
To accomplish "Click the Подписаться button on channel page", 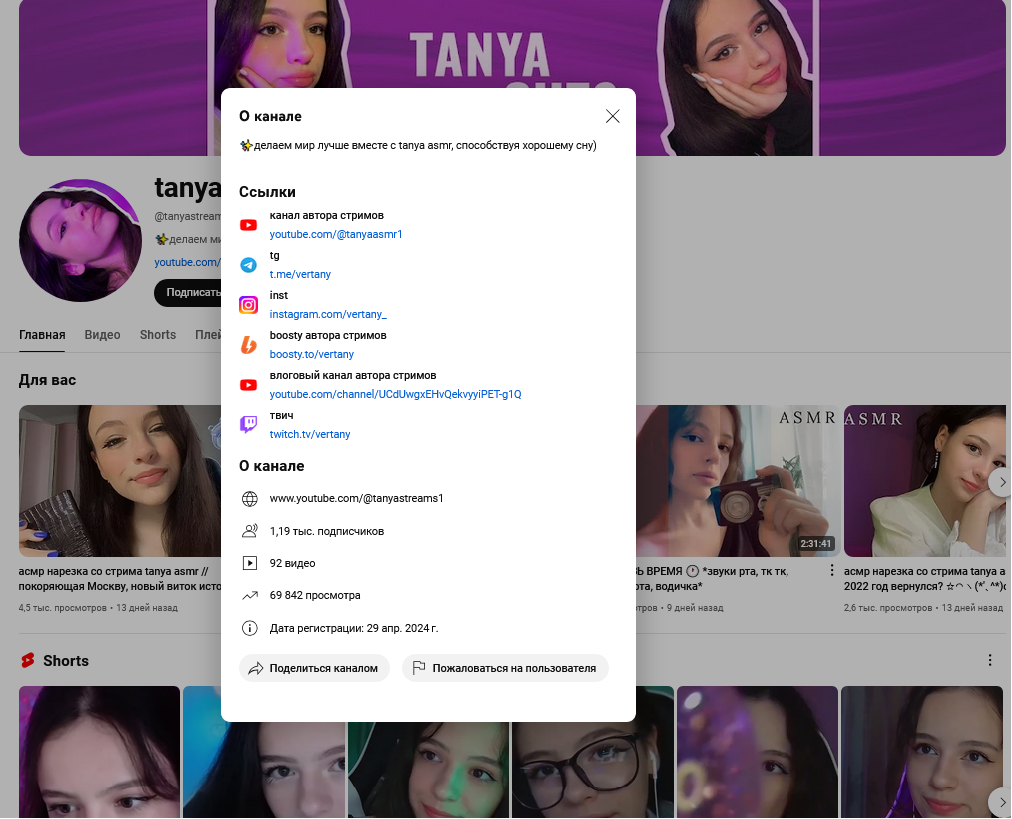I will tap(188, 292).
